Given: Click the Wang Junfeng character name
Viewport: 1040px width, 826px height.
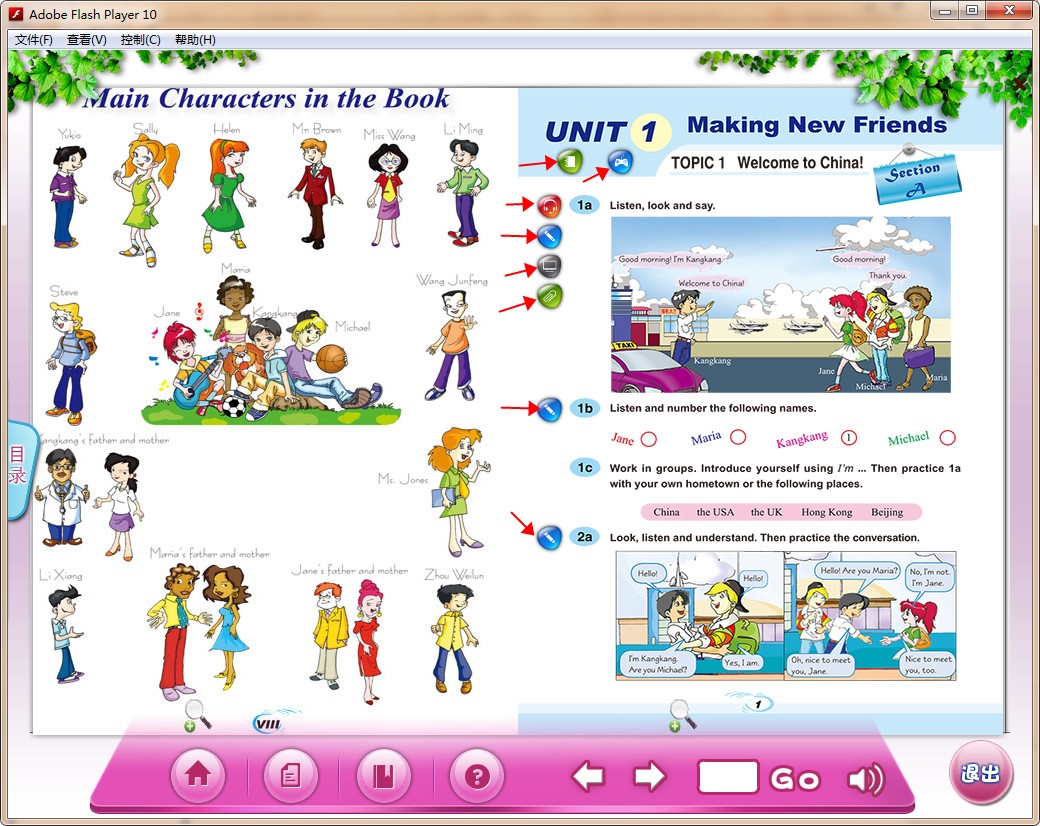Looking at the screenshot, I should pyautogui.click(x=452, y=281).
